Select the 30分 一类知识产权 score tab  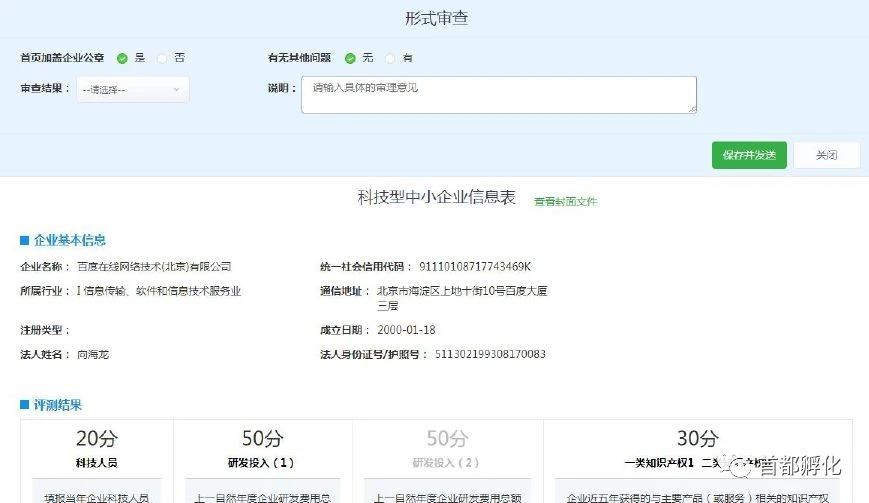click(697, 449)
